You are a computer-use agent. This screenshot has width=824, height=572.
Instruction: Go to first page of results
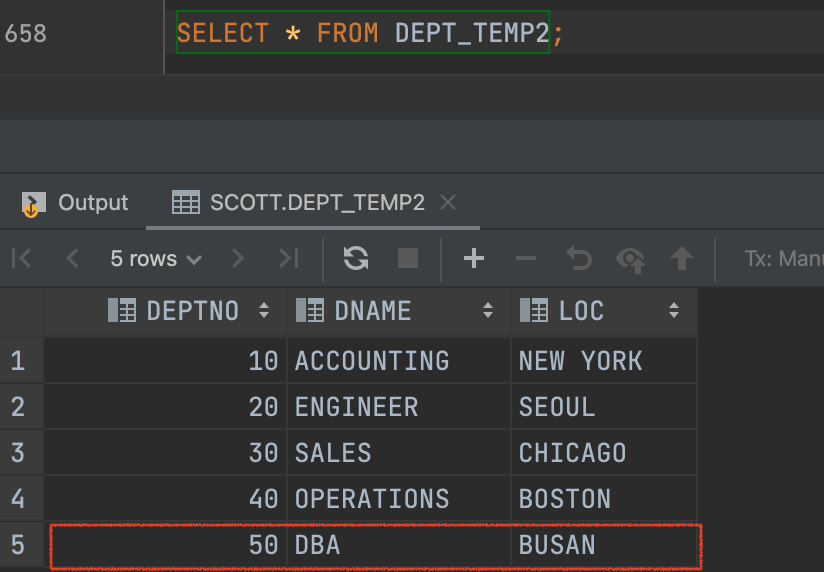tap(22, 258)
